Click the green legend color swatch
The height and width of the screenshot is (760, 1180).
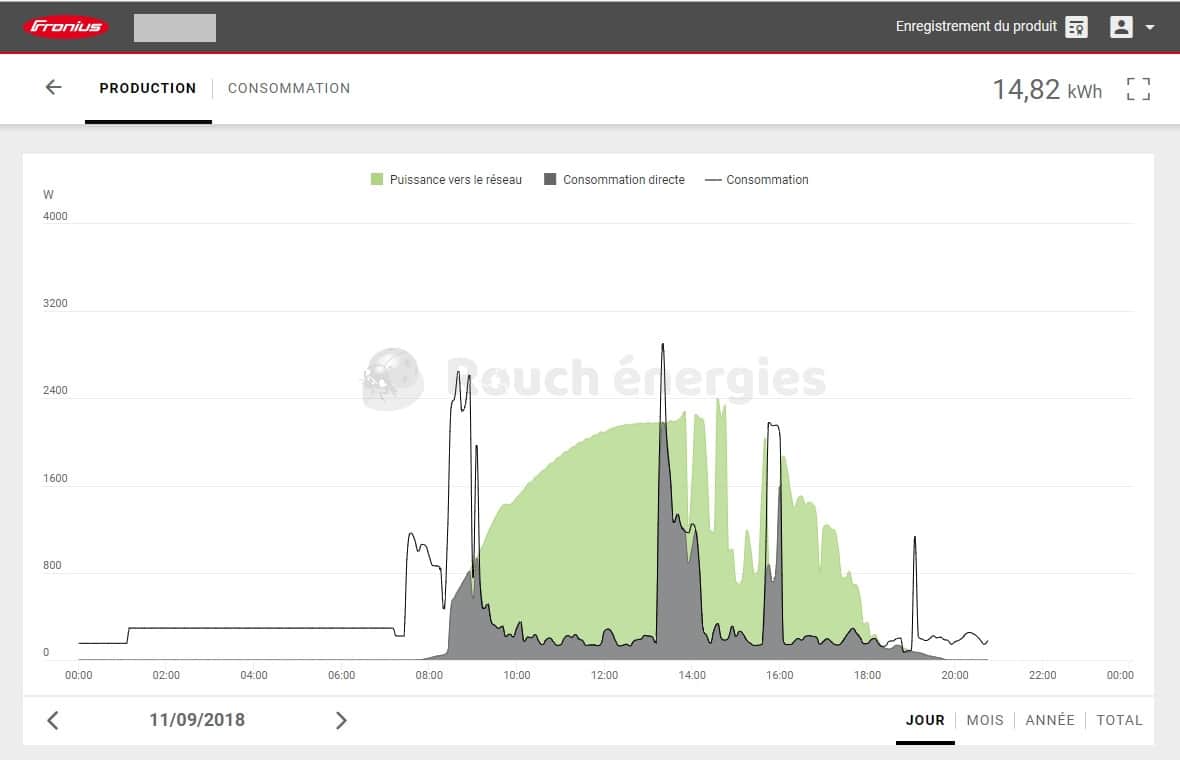pyautogui.click(x=377, y=180)
